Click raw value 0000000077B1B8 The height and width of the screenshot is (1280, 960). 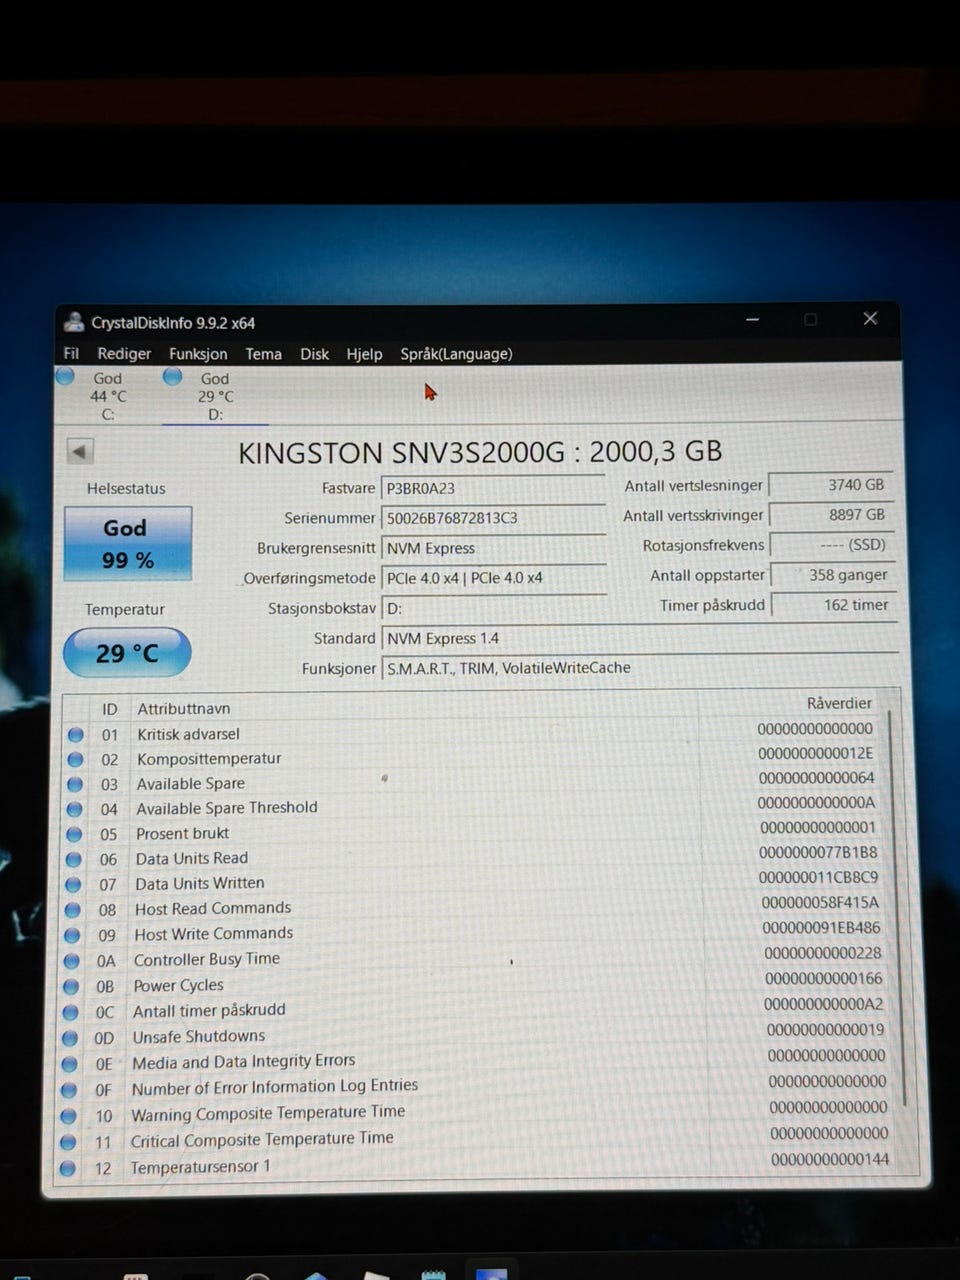[818, 853]
